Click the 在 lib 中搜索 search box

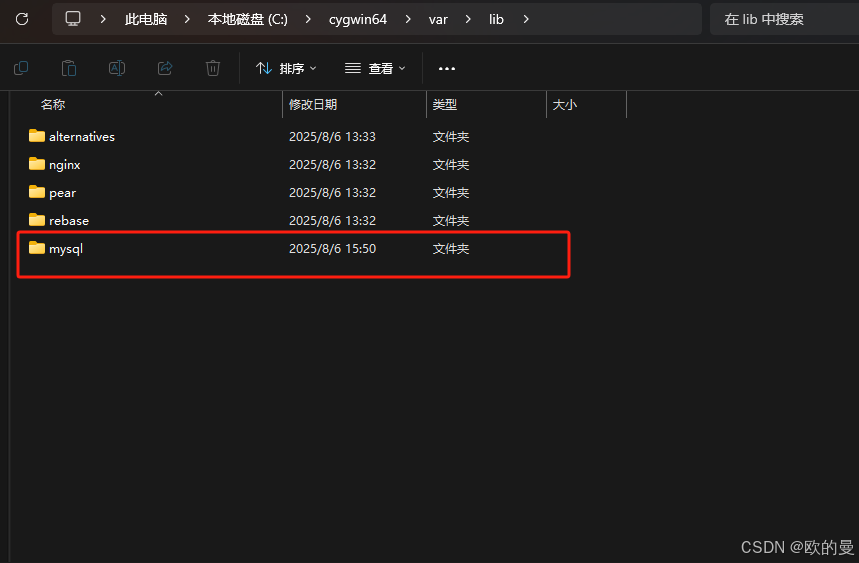[784, 19]
